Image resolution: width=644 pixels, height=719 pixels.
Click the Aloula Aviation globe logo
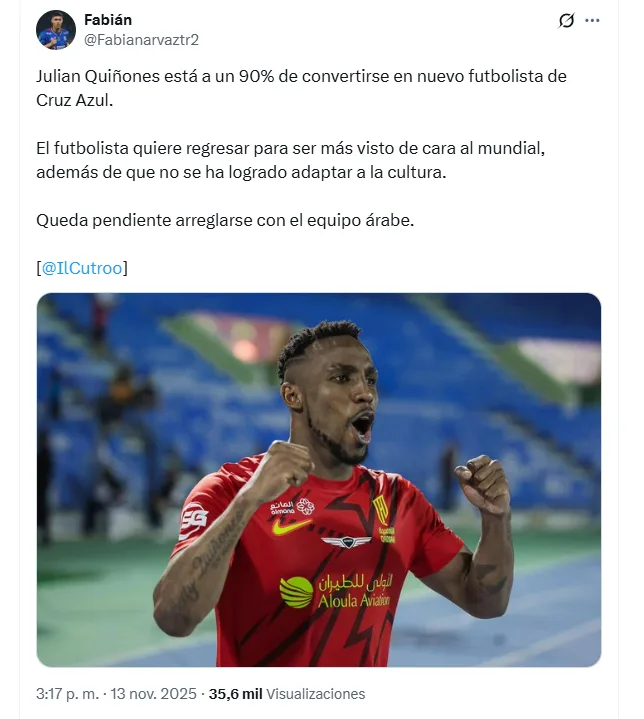(297, 592)
